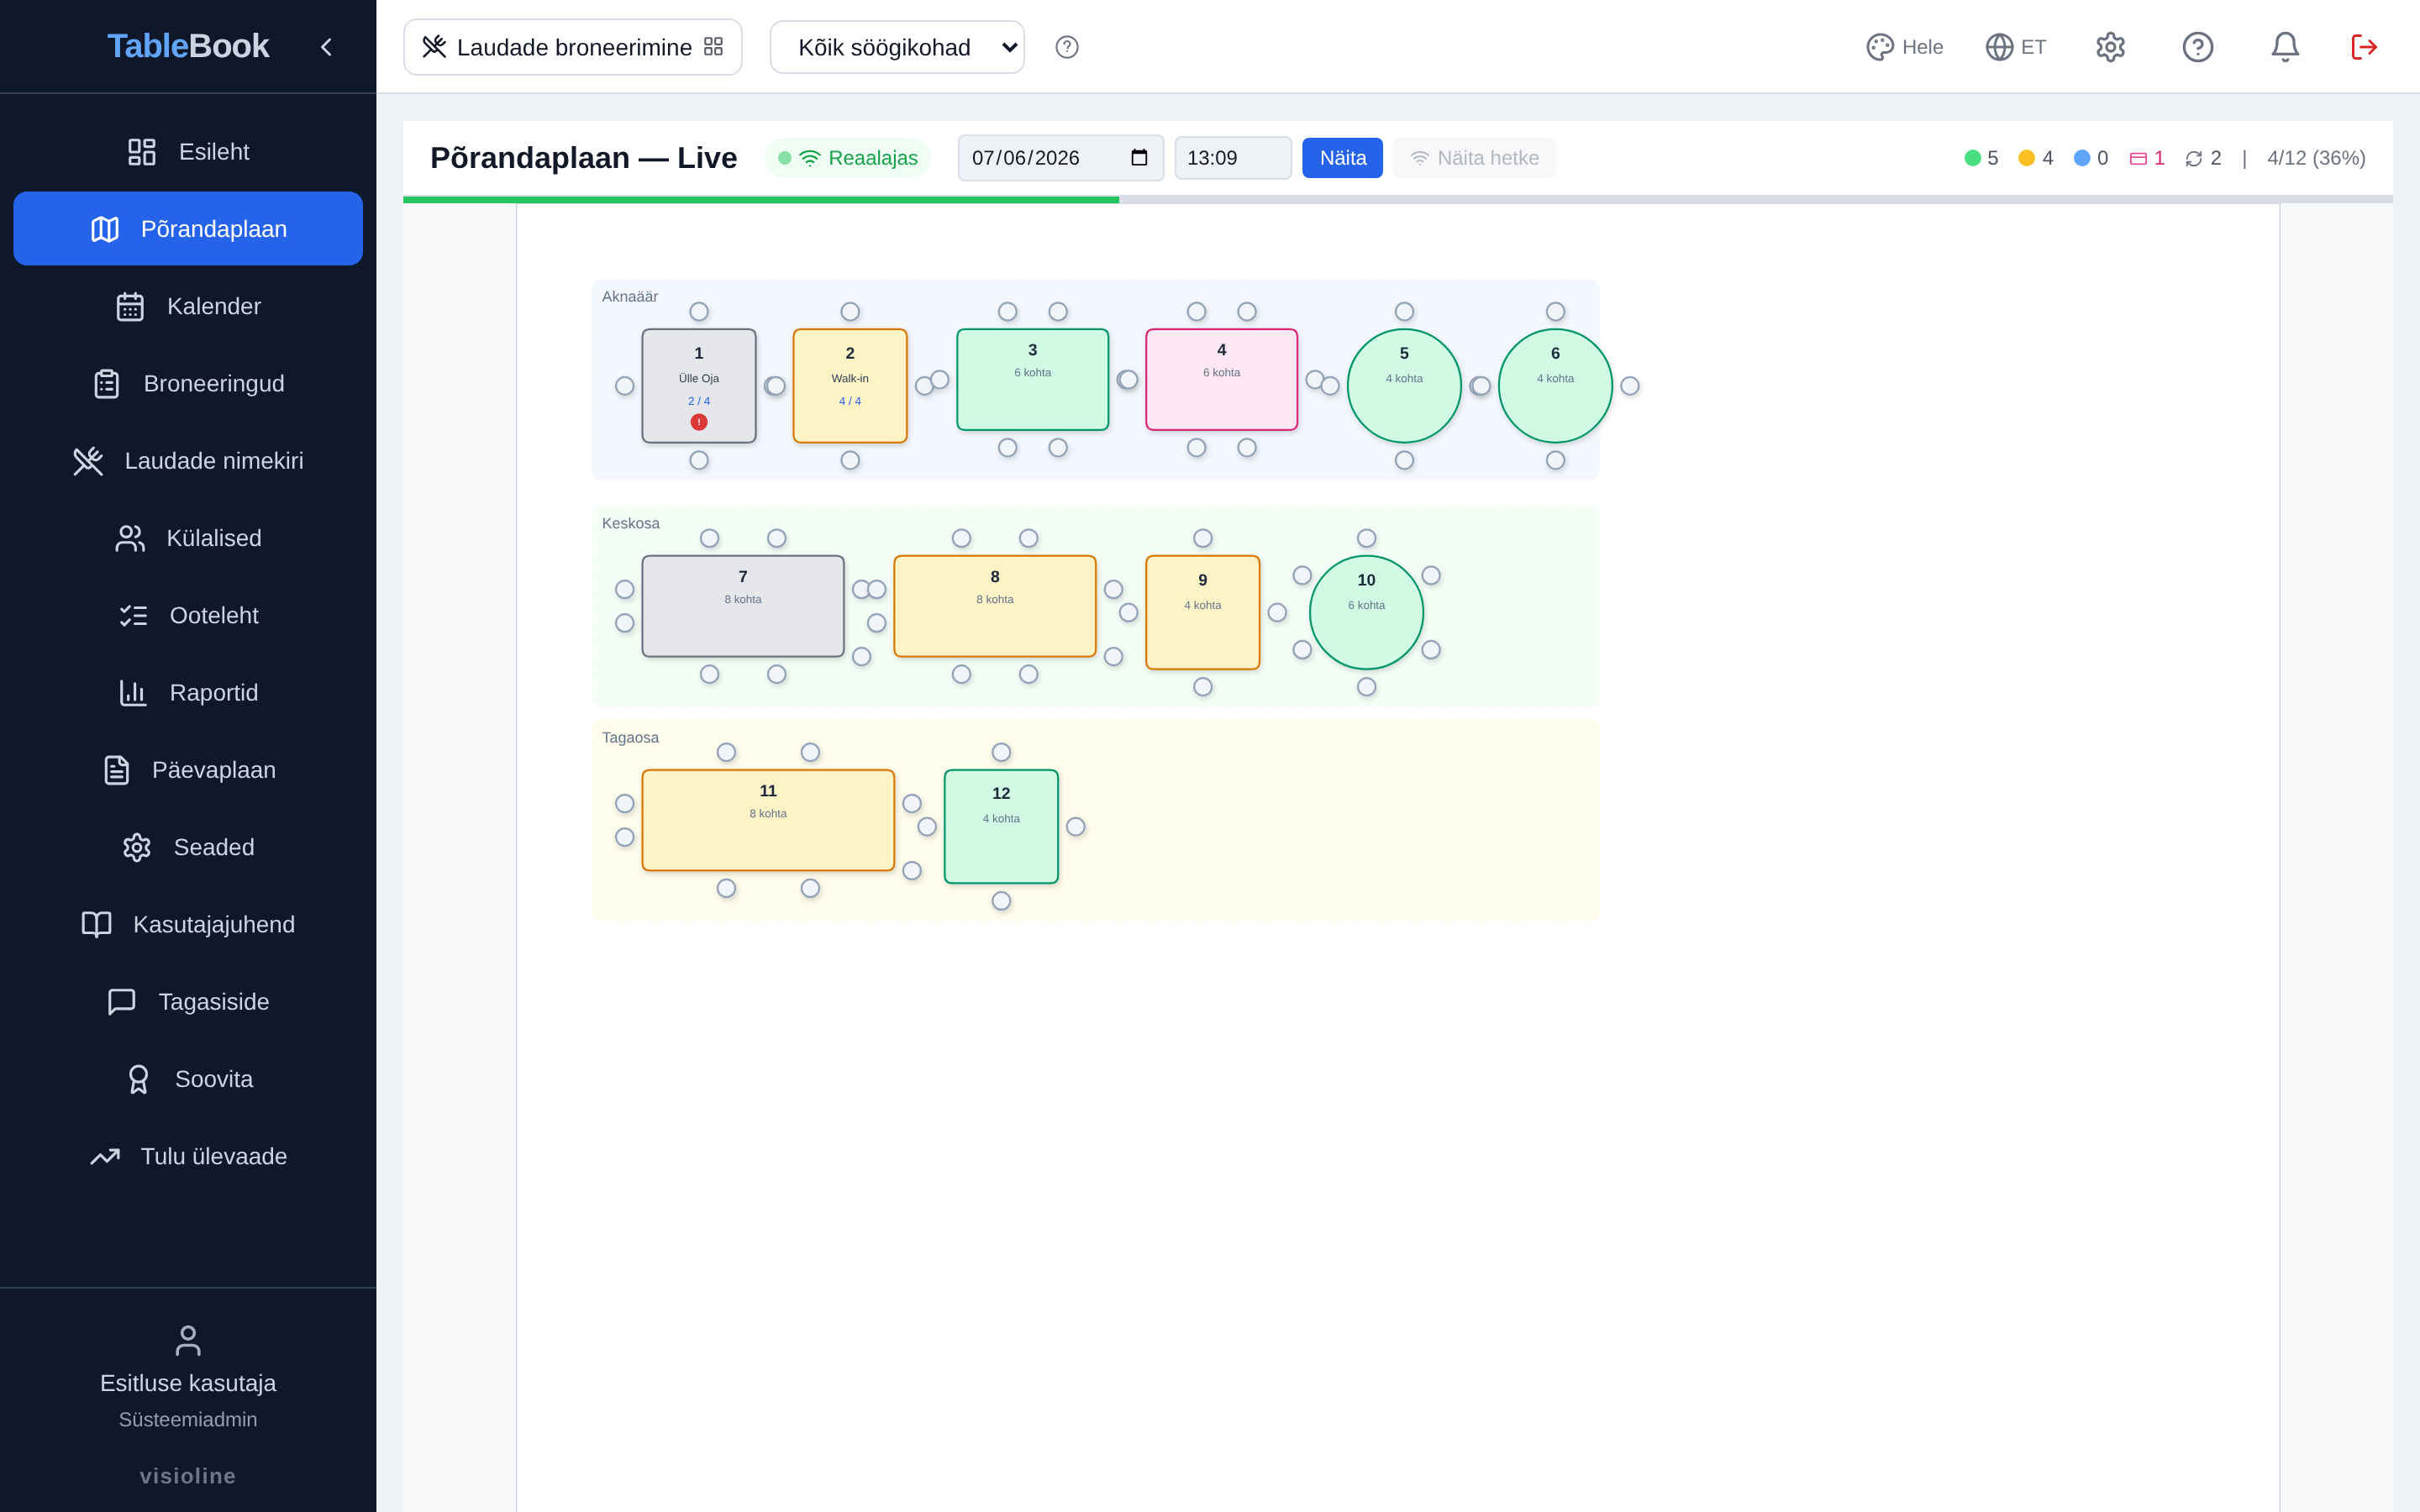Switch language via the ET toggle

(x=2016, y=47)
